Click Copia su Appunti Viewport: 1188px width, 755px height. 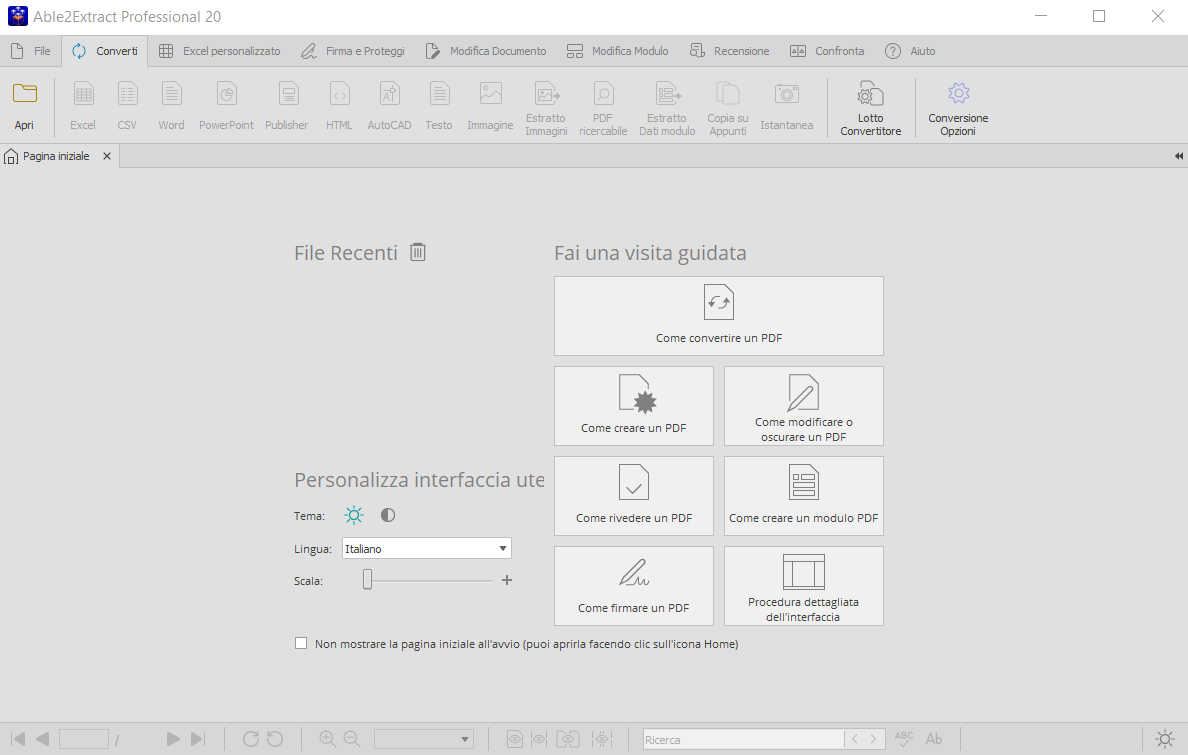[727, 108]
